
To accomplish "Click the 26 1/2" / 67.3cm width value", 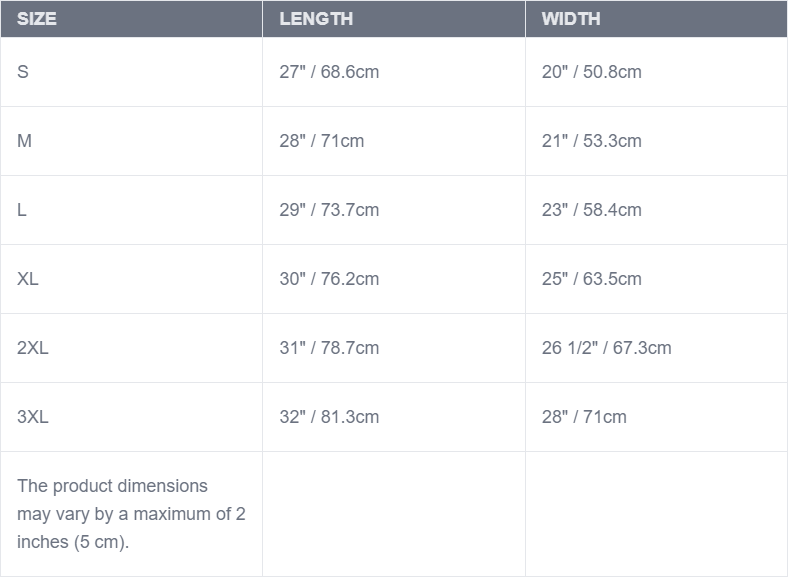I will click(607, 348).
